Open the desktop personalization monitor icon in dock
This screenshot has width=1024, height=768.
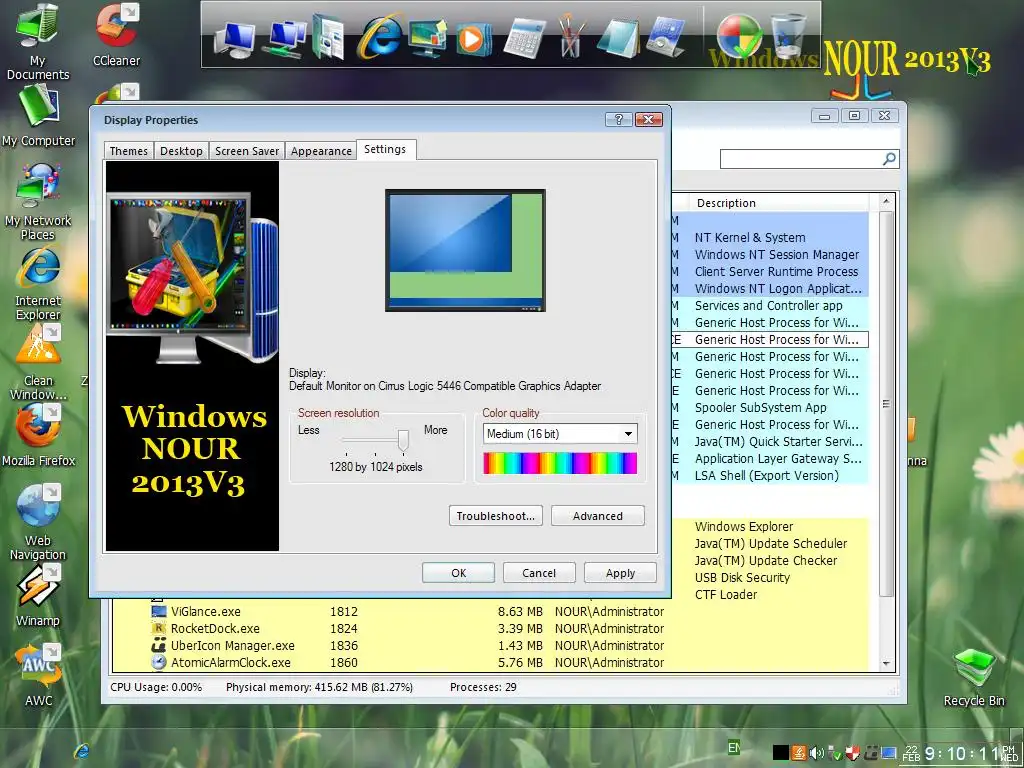click(x=427, y=37)
